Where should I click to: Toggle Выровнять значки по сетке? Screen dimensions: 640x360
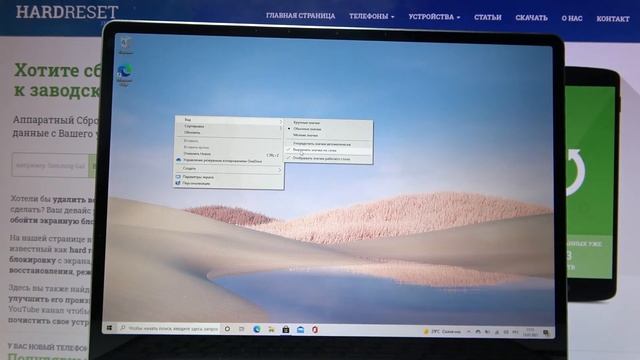click(x=315, y=150)
